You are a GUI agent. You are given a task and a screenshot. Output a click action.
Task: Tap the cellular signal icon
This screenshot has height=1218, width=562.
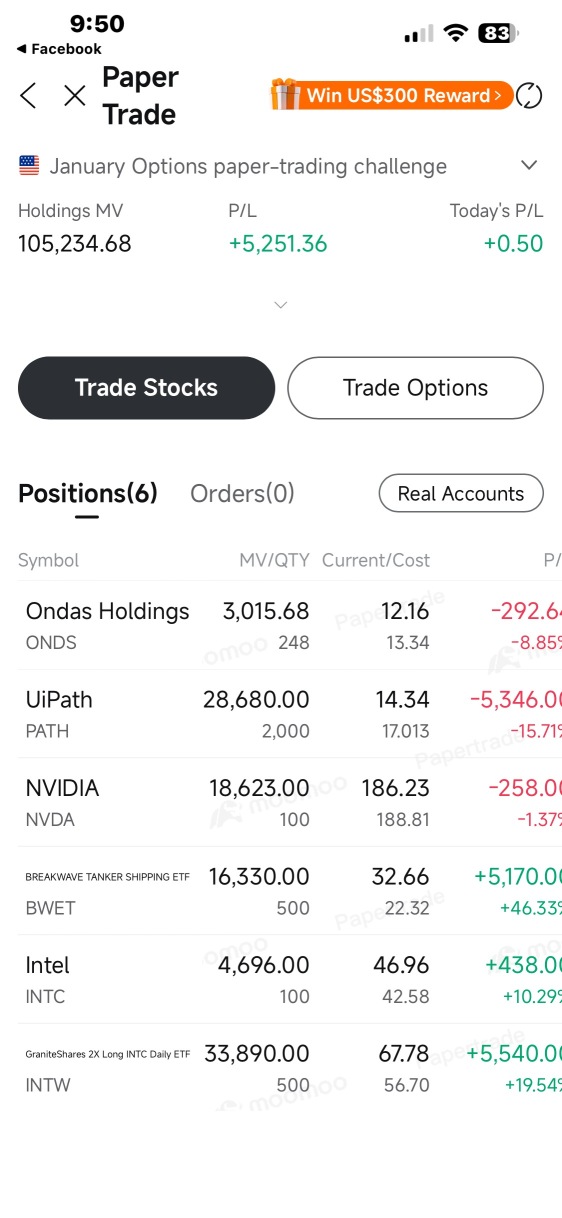point(418,34)
